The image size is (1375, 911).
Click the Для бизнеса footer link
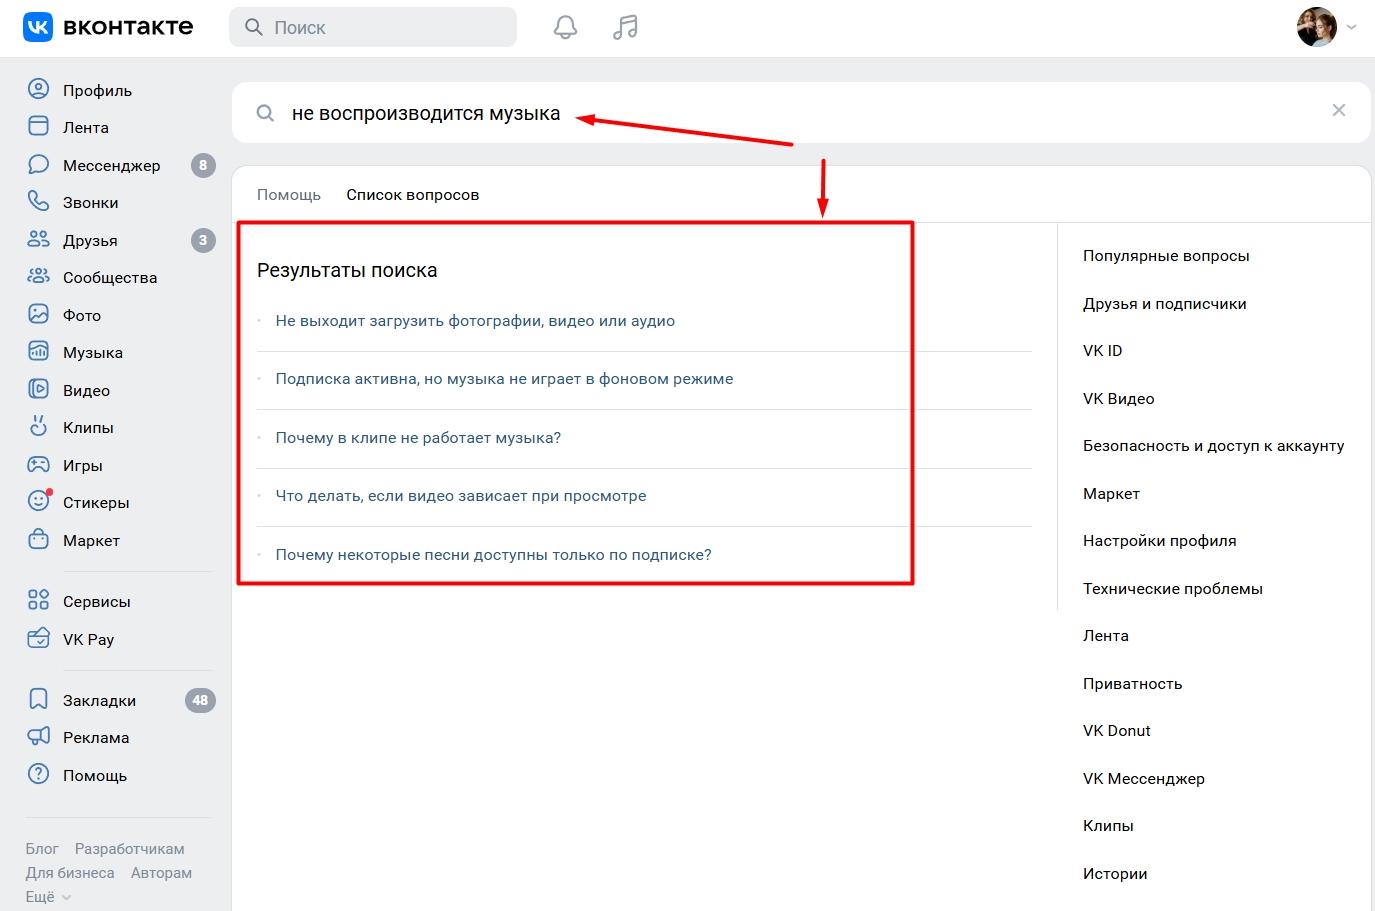click(x=70, y=873)
